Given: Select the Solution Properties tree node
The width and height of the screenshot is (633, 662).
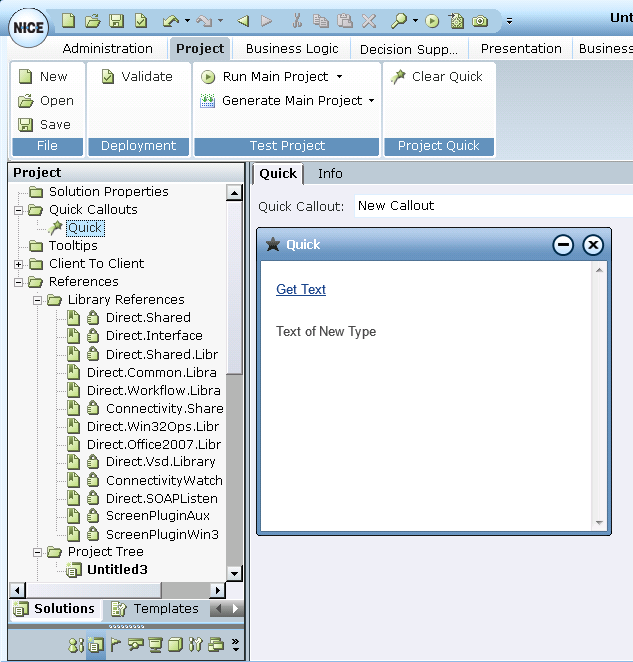Looking at the screenshot, I should click(109, 192).
